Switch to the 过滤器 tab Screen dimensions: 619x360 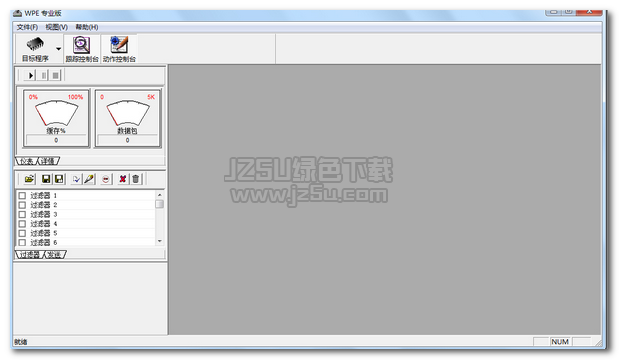pyautogui.click(x=30, y=255)
